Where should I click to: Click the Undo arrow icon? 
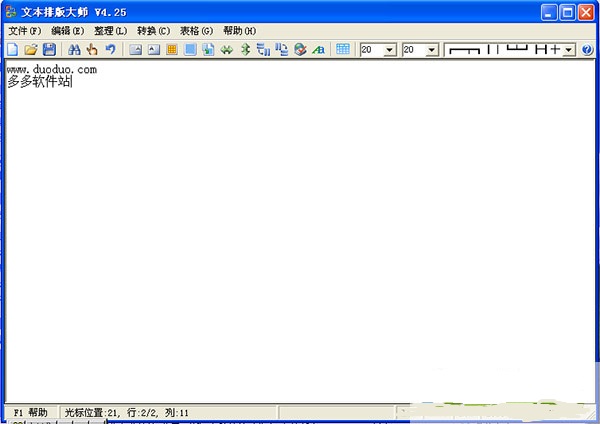110,49
